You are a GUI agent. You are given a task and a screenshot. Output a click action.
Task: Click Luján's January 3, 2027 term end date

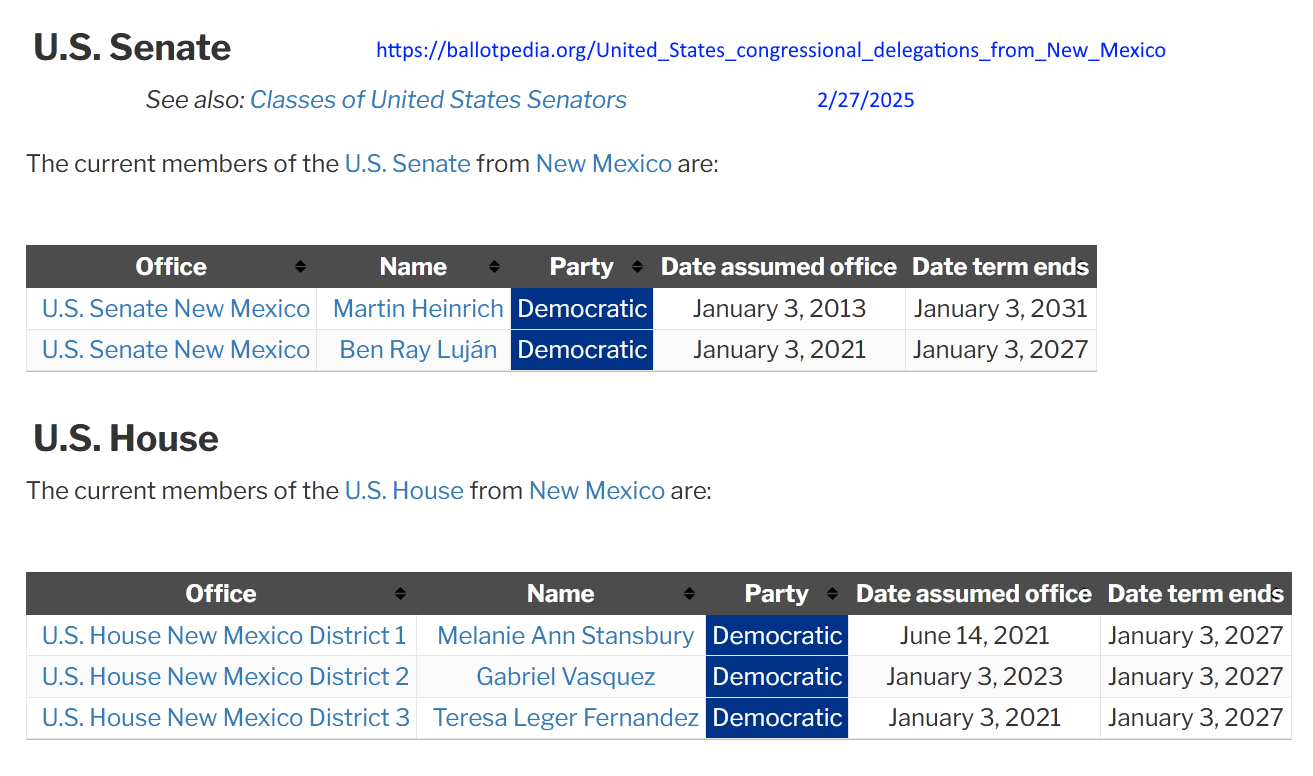pos(1000,350)
